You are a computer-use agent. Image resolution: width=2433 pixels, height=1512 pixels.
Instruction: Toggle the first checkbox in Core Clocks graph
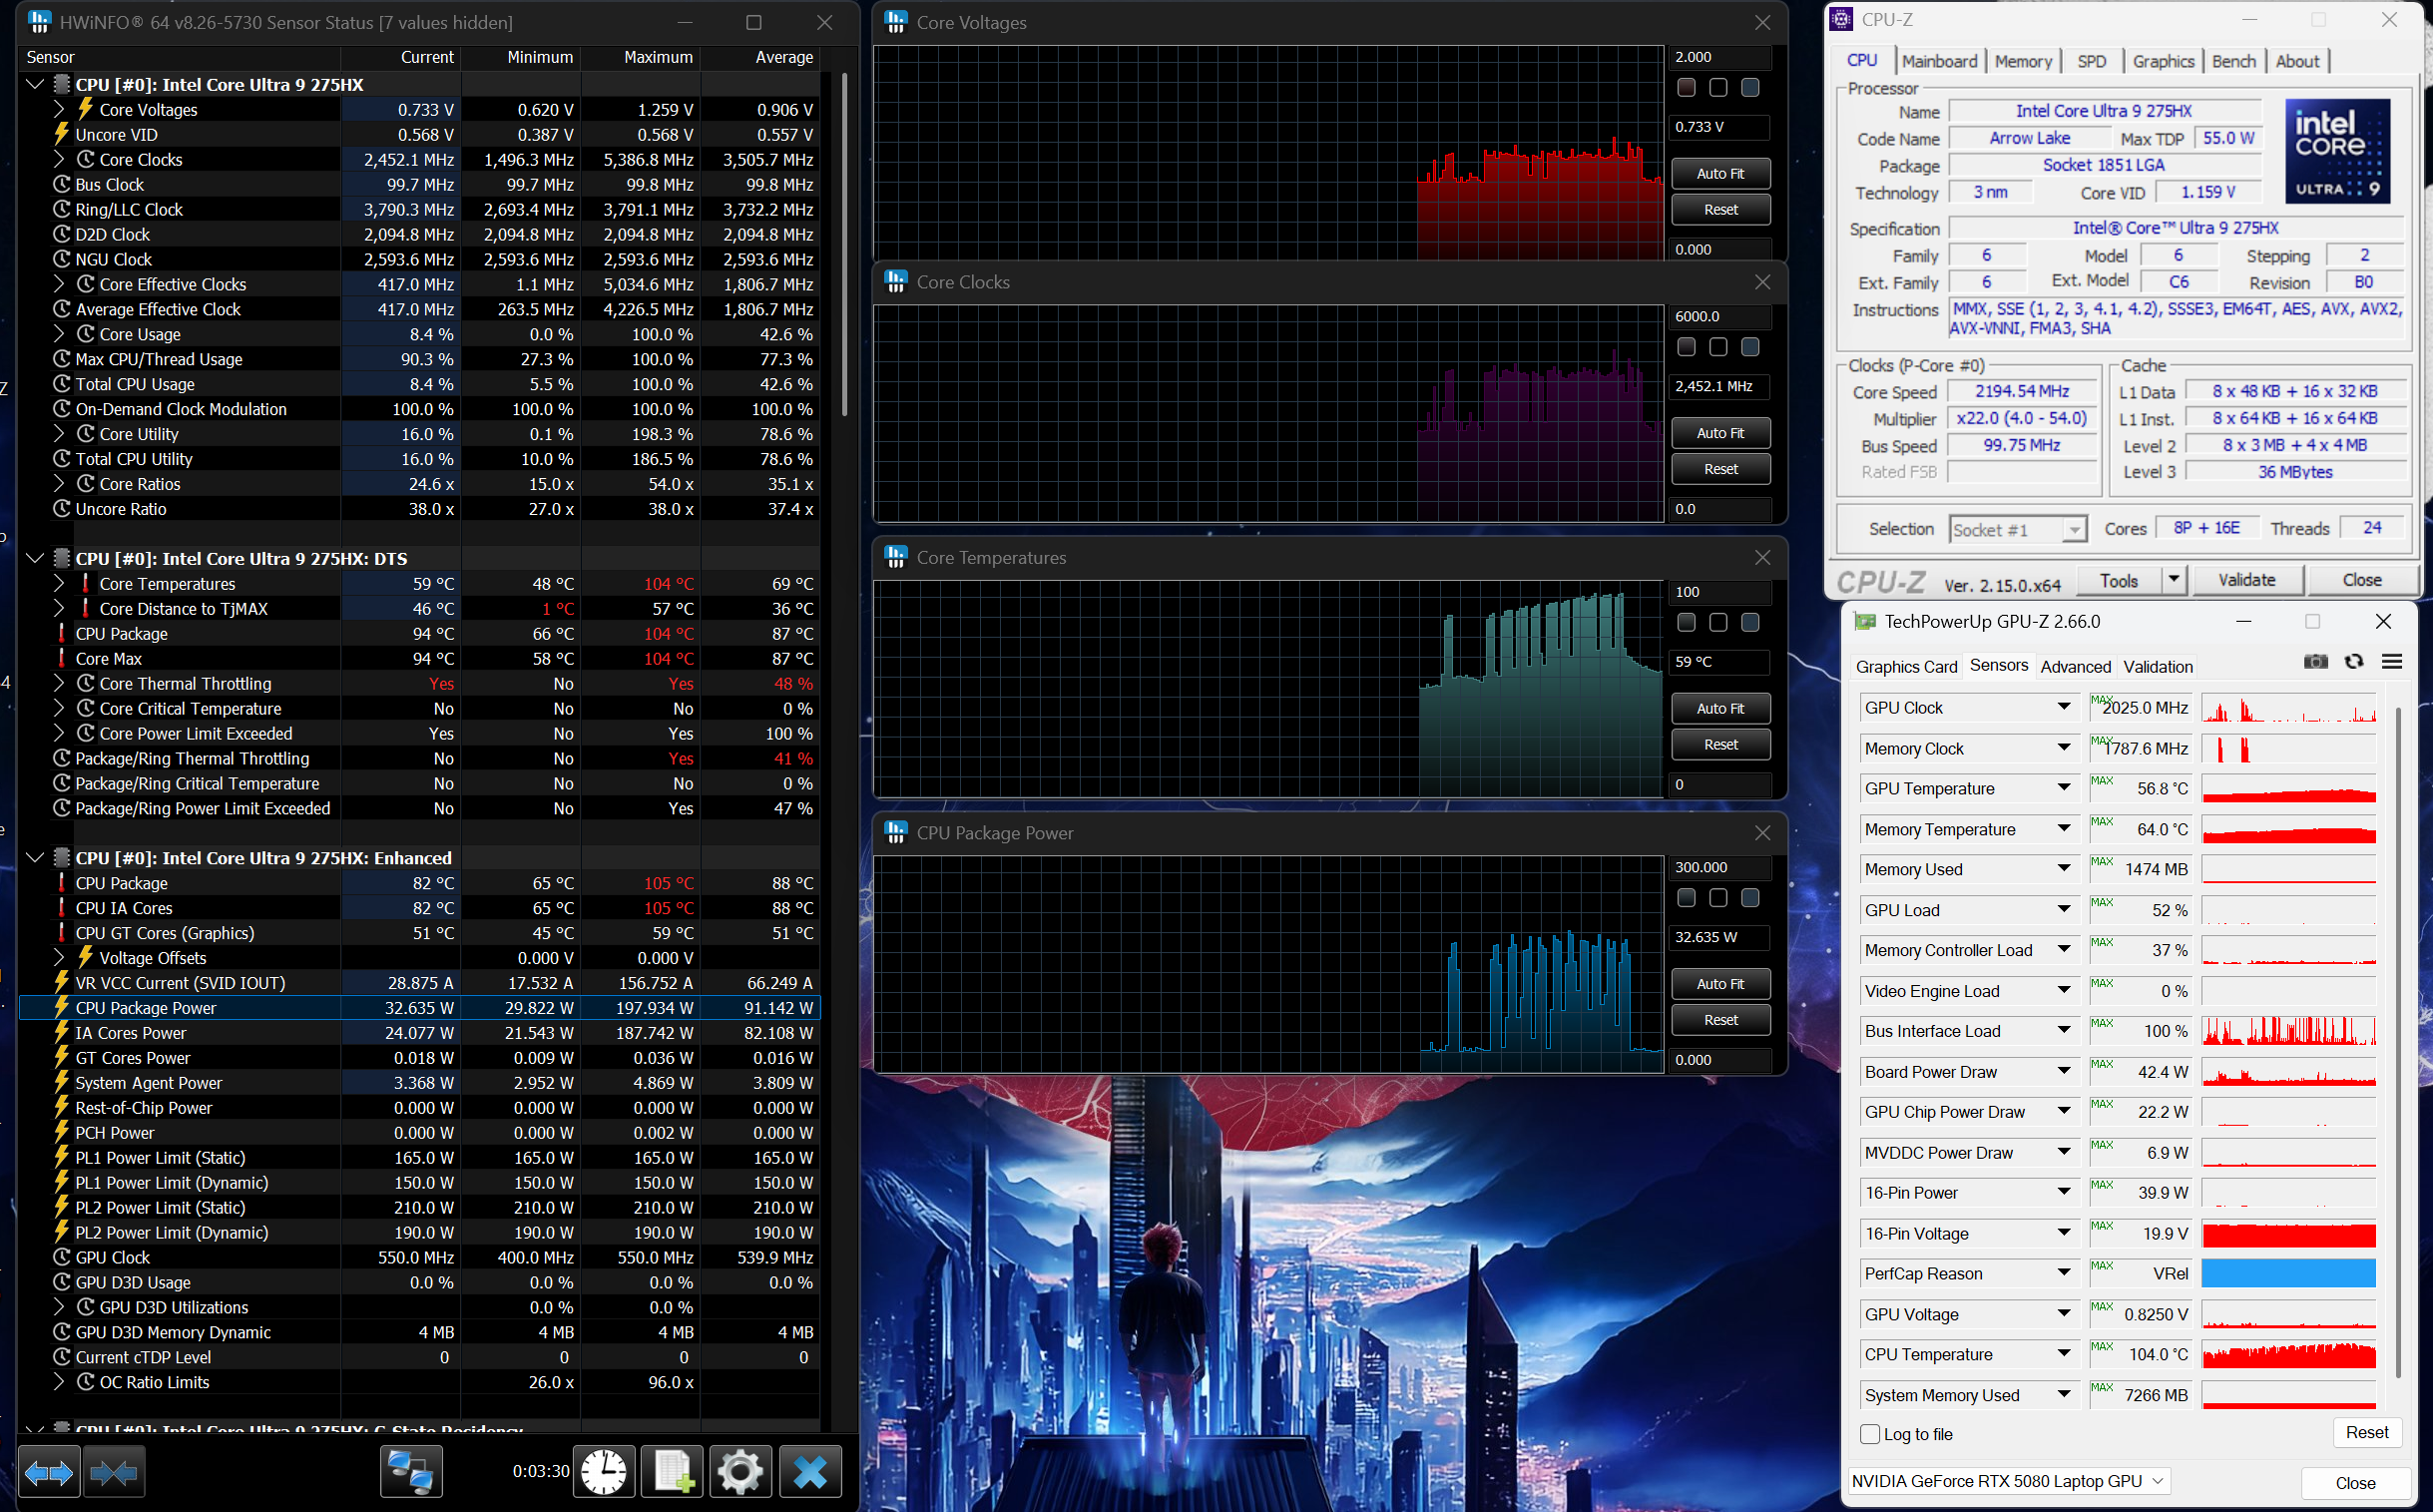[x=1686, y=347]
